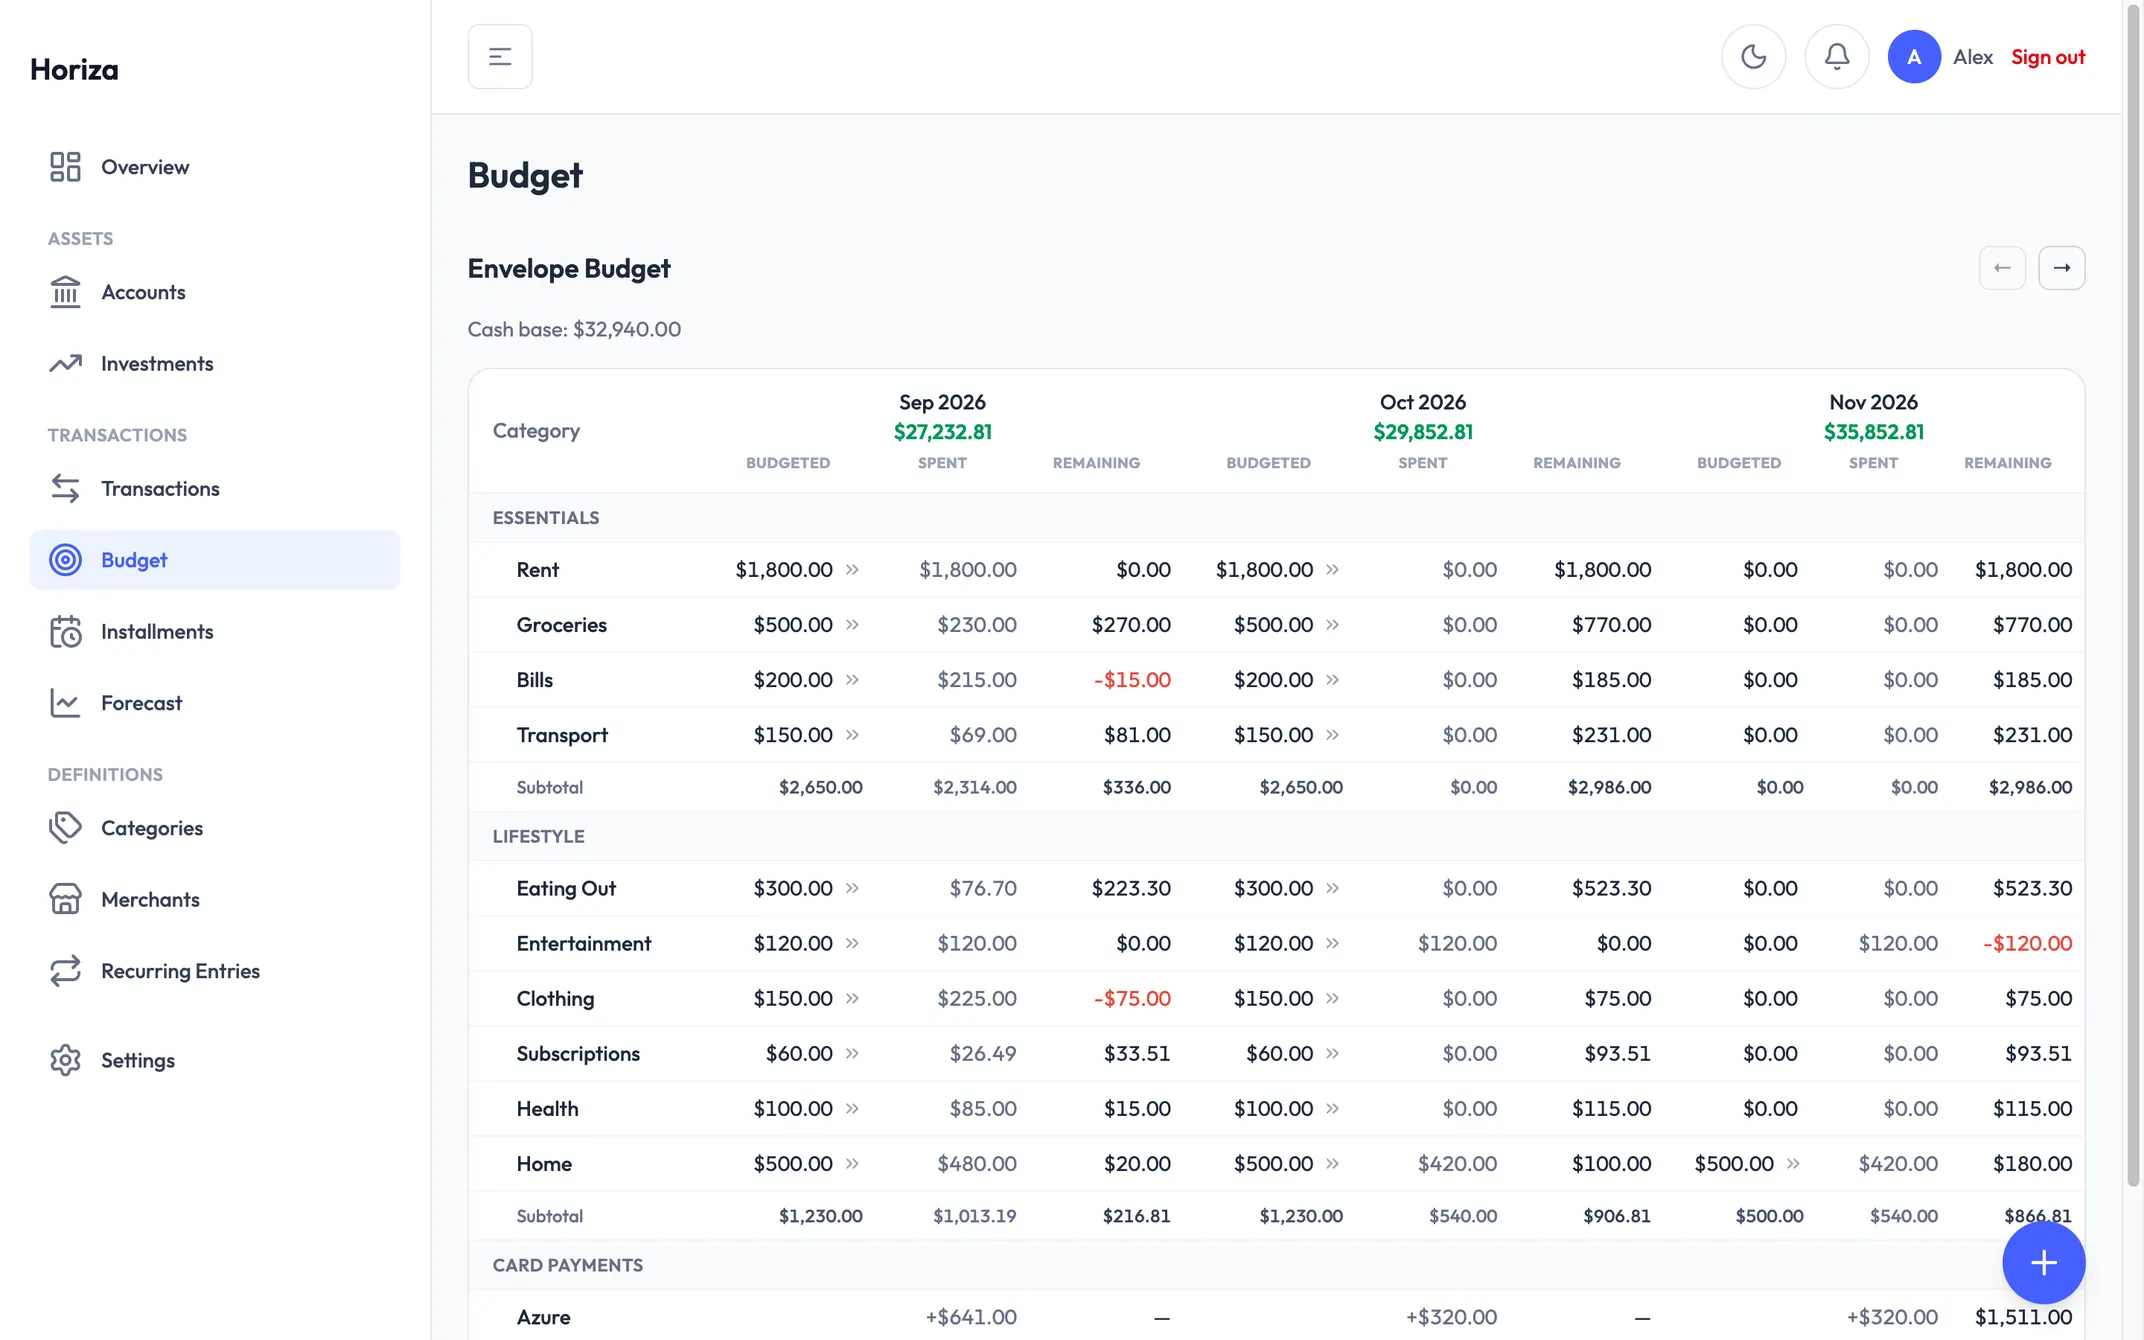Open the Overview page
Viewport: 2144px width, 1340px height.
click(215, 167)
